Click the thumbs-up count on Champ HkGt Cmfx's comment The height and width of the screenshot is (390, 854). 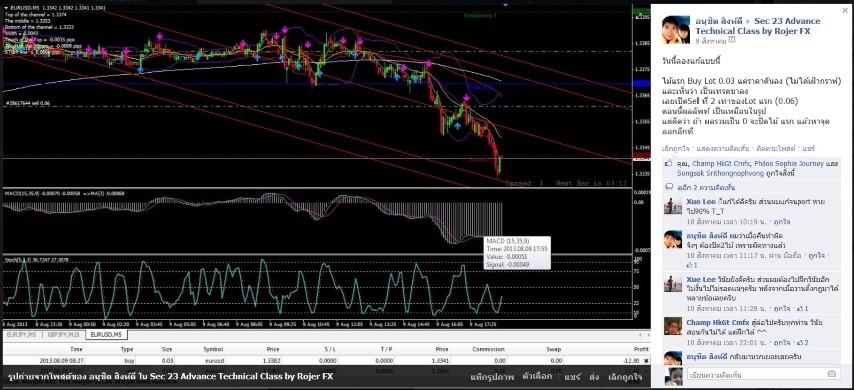(803, 343)
